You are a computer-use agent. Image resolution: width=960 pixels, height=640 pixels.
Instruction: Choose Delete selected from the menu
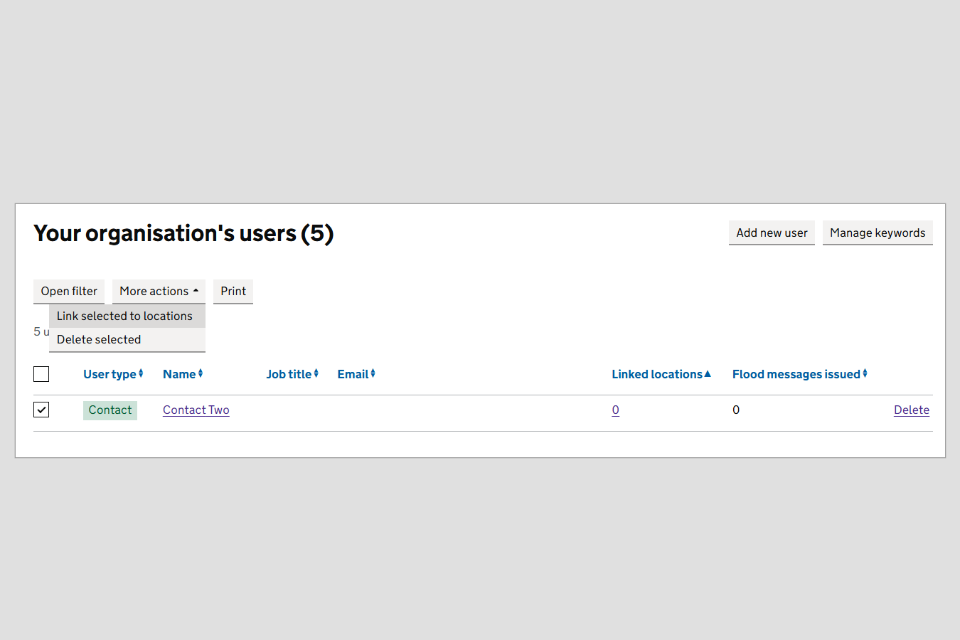pos(99,340)
